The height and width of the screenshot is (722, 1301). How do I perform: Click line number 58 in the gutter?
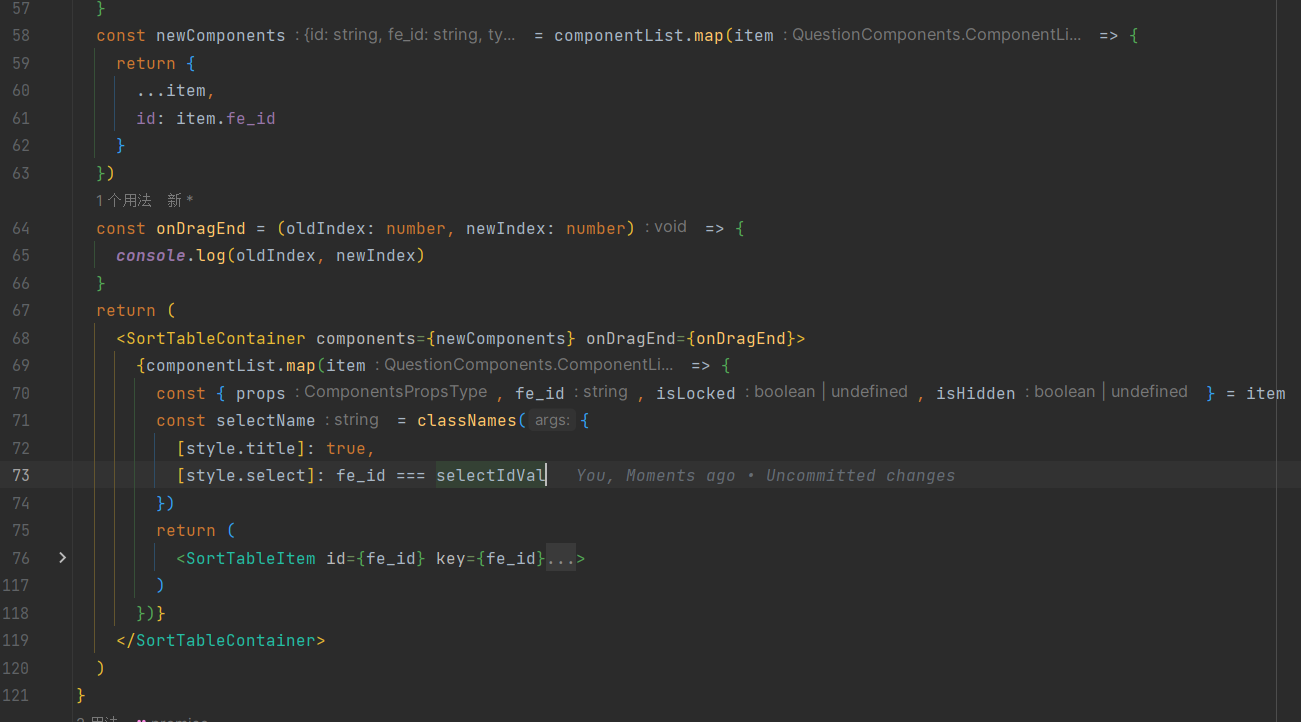point(21,35)
